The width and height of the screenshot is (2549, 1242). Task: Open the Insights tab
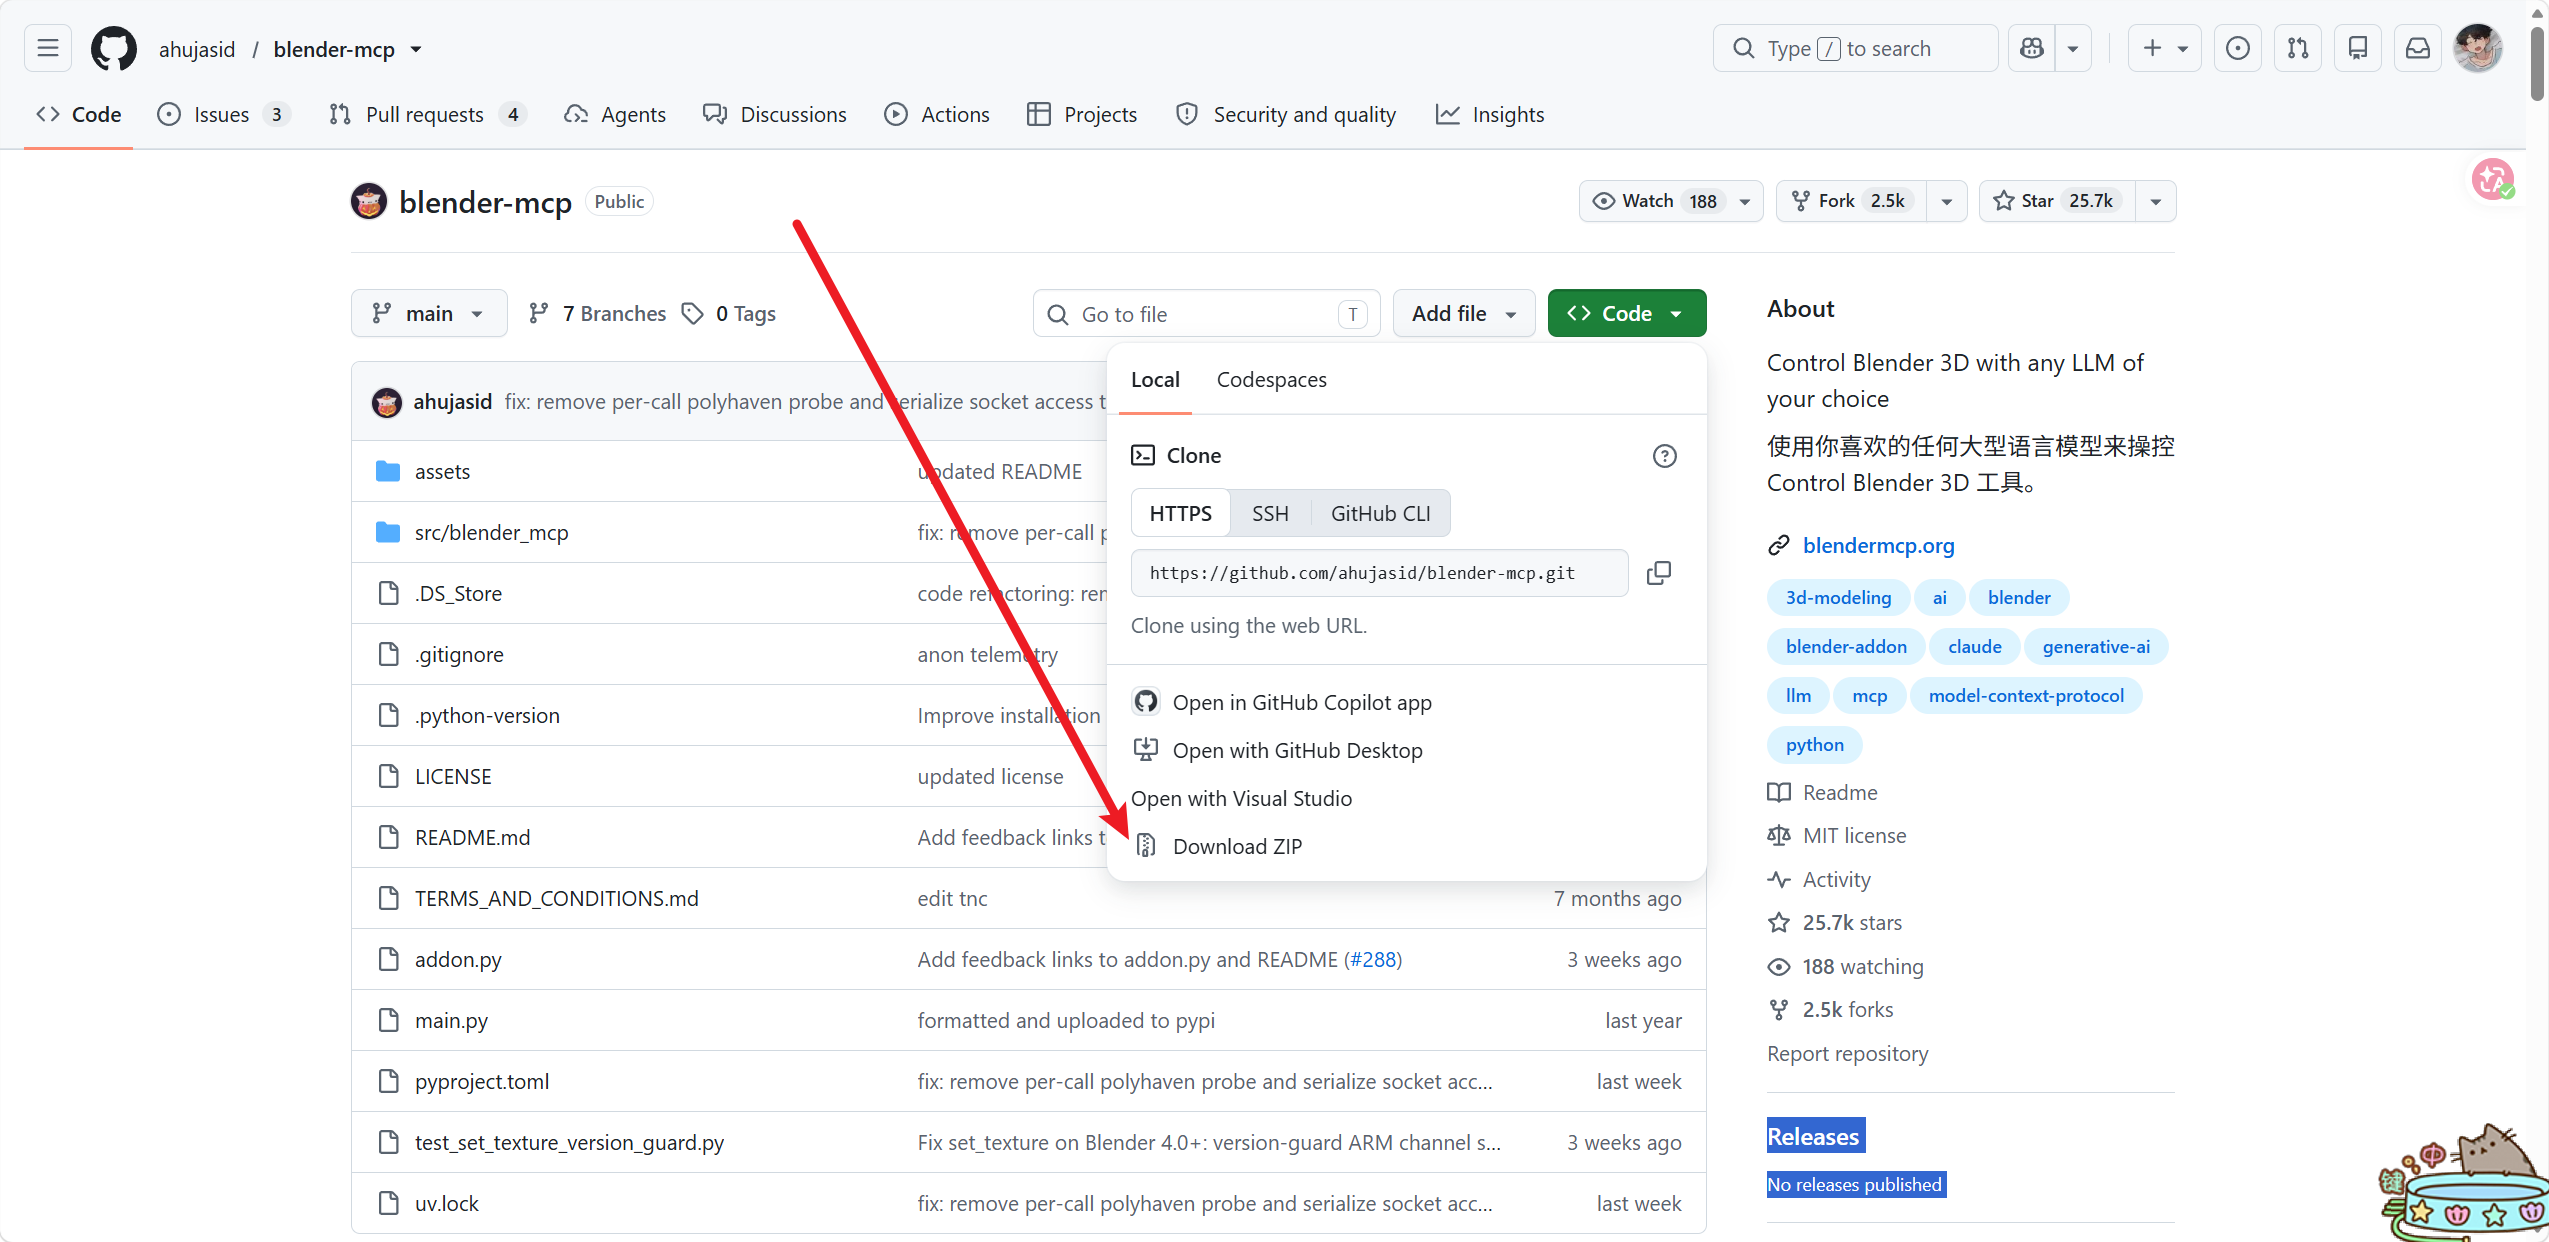coord(1490,115)
